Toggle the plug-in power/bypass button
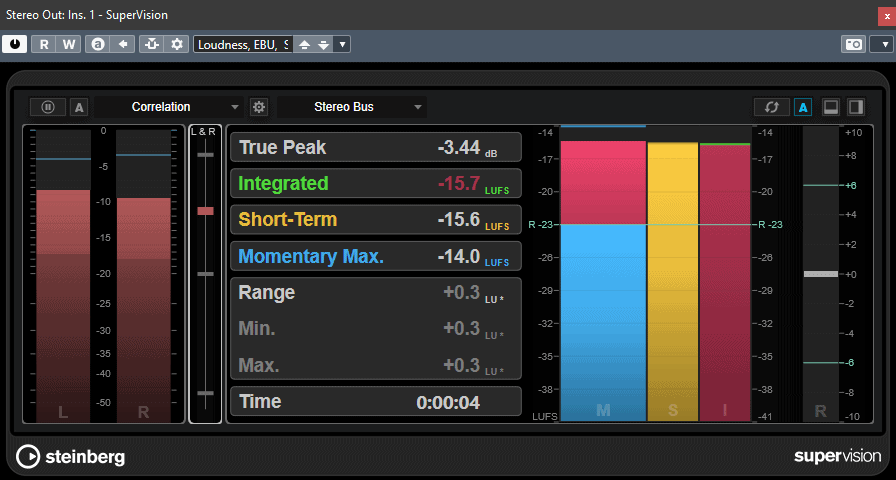896x480 pixels. (x=16, y=44)
